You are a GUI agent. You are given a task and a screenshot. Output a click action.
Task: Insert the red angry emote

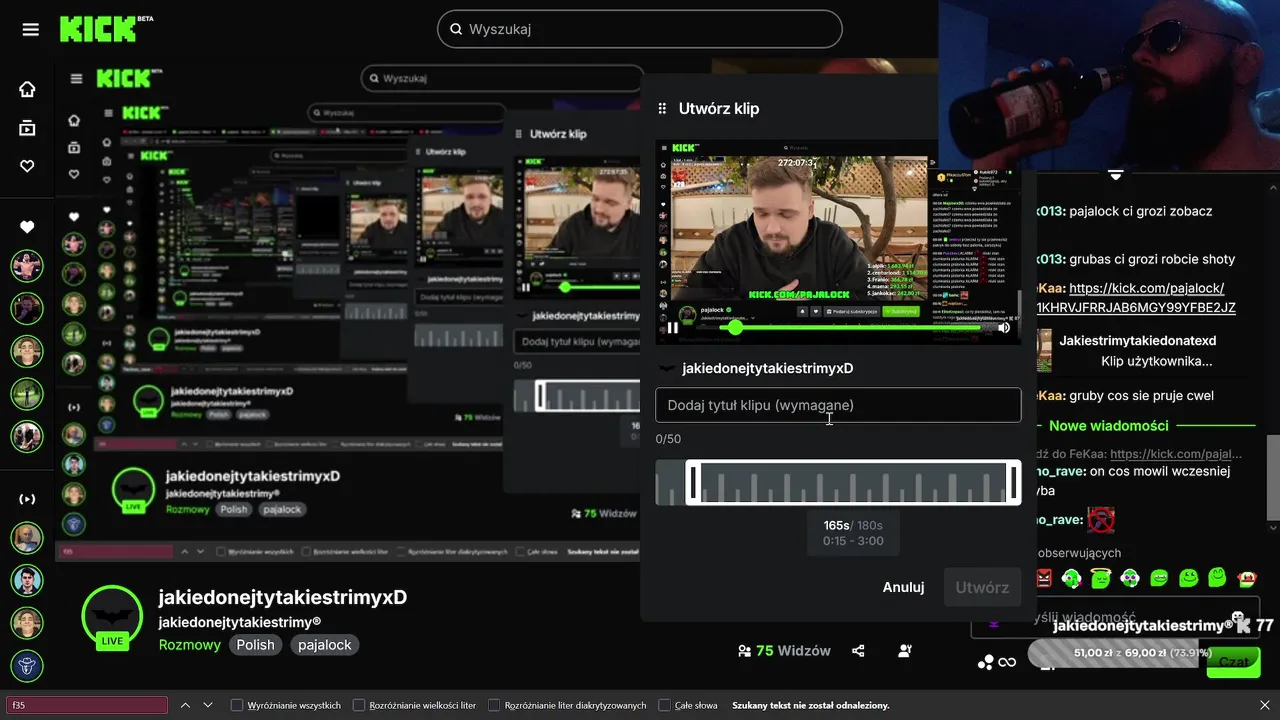(x=1044, y=578)
